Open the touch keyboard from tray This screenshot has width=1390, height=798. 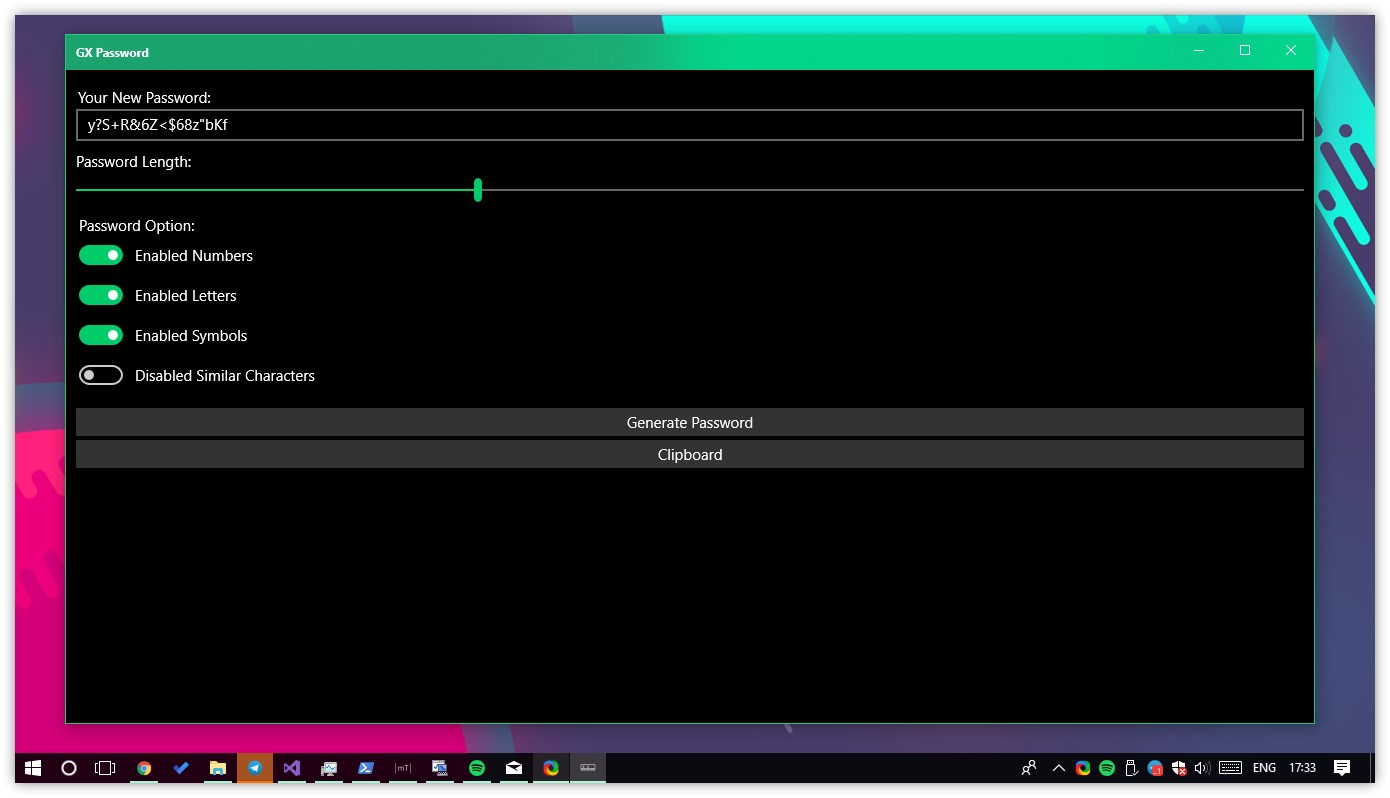pos(1231,768)
